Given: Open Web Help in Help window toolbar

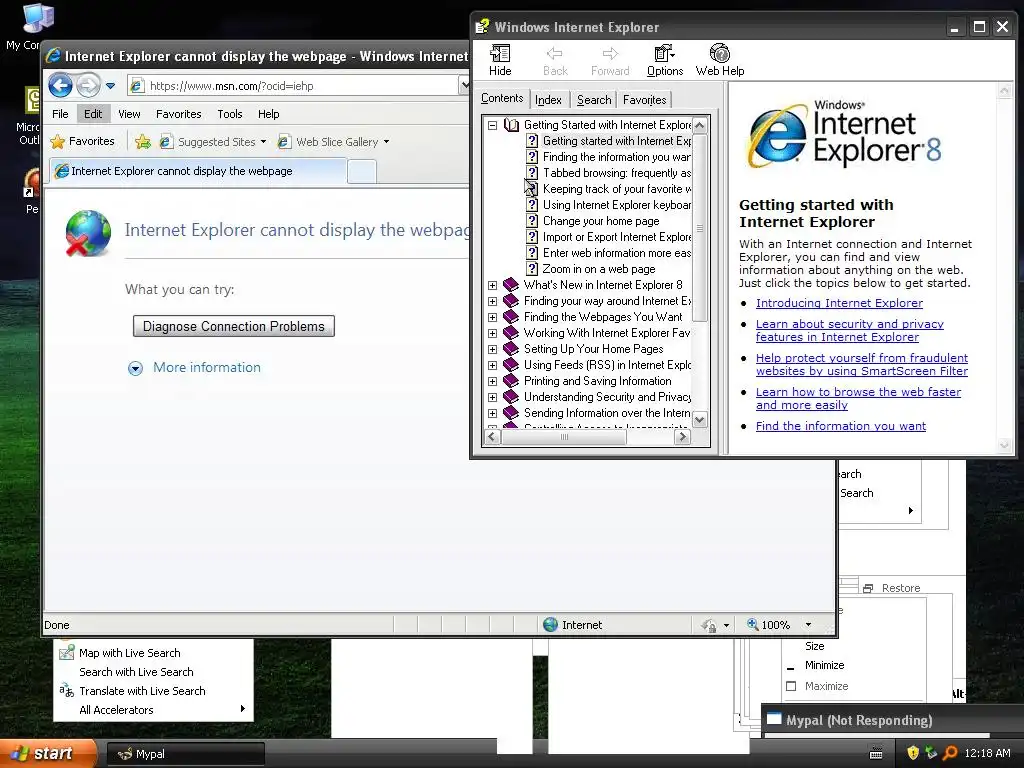Looking at the screenshot, I should click(x=720, y=60).
